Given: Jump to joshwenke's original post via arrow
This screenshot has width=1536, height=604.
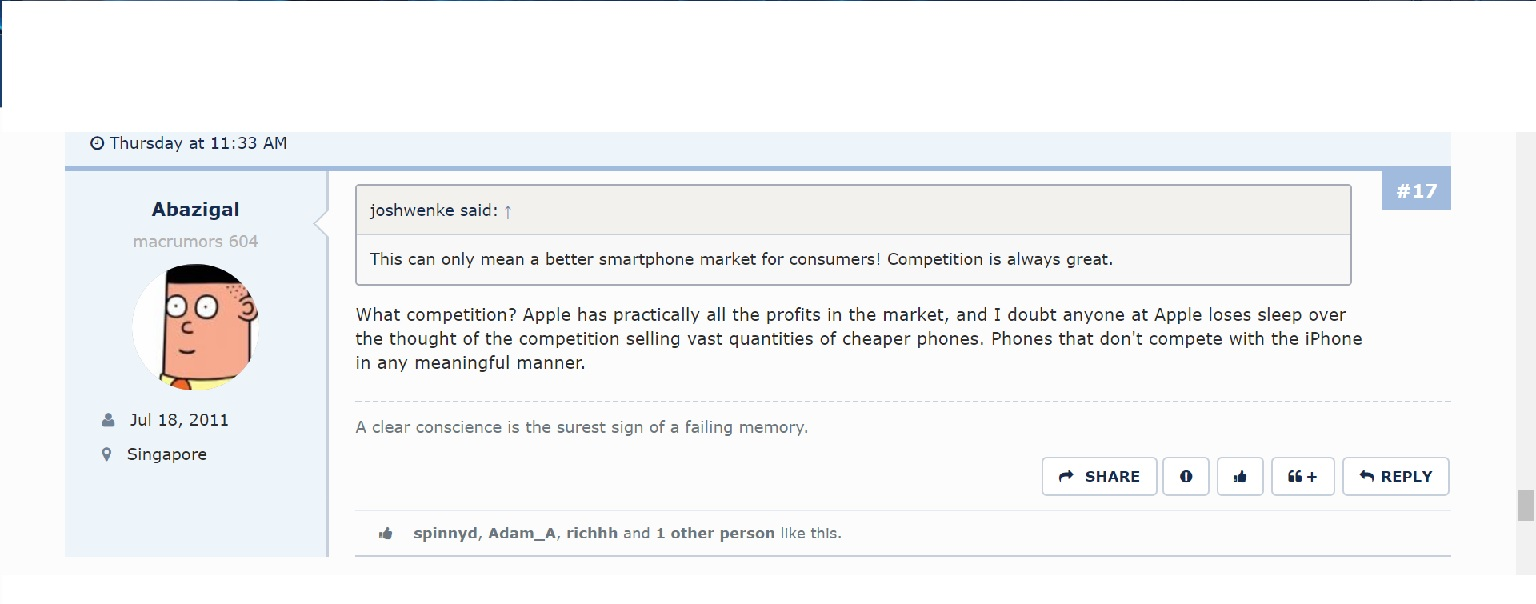Looking at the screenshot, I should 508,211.
